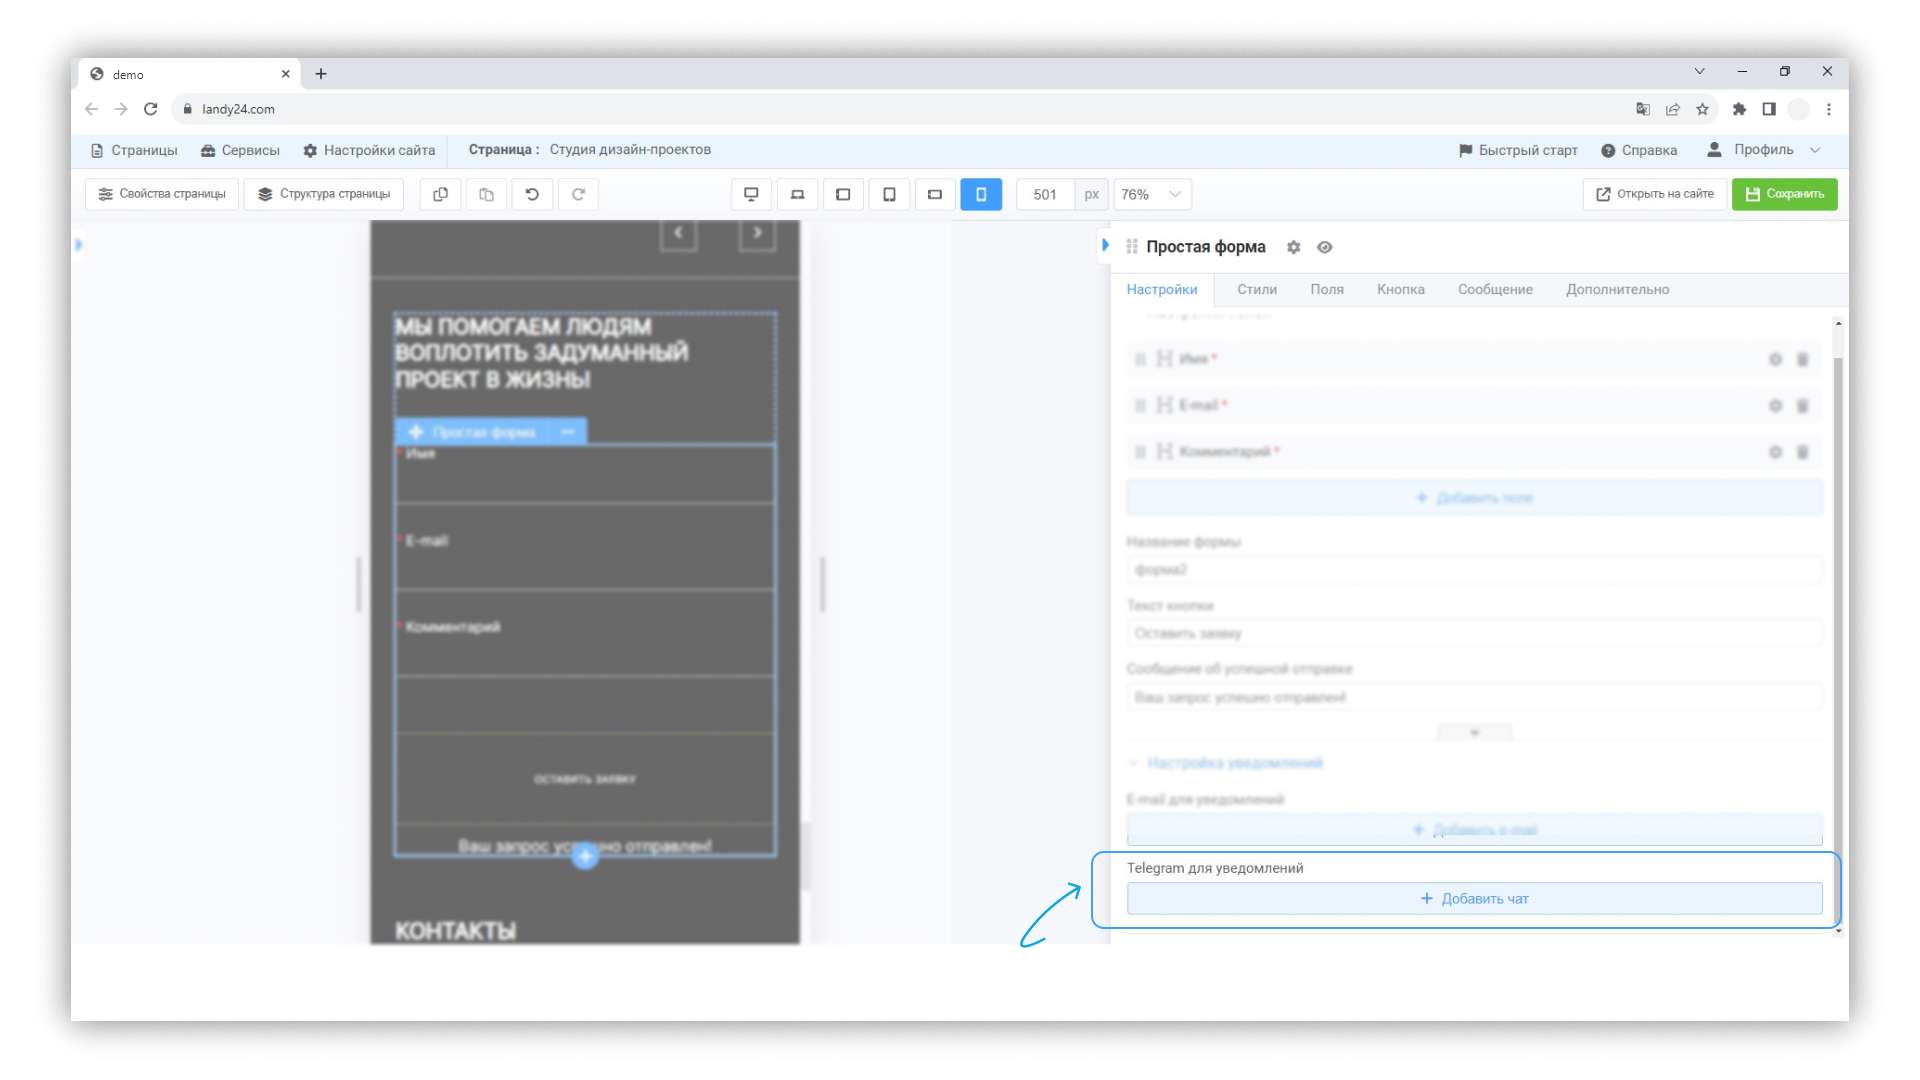
Task: Click the share page icon
Action: (1673, 109)
